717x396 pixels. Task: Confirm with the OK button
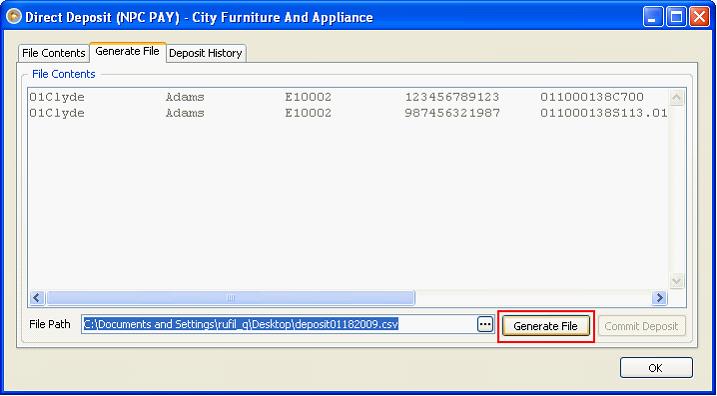click(x=656, y=368)
